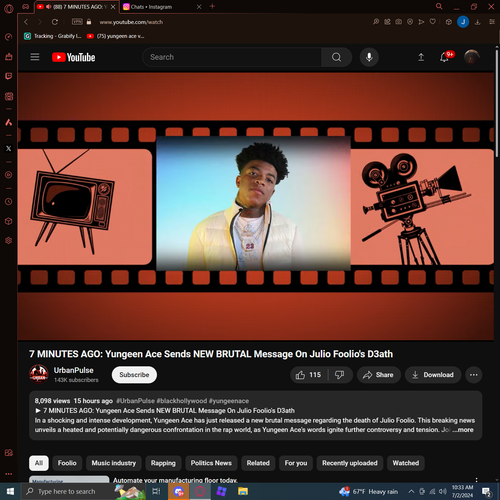Open Tracking - Grabify bookmark

coord(53,36)
